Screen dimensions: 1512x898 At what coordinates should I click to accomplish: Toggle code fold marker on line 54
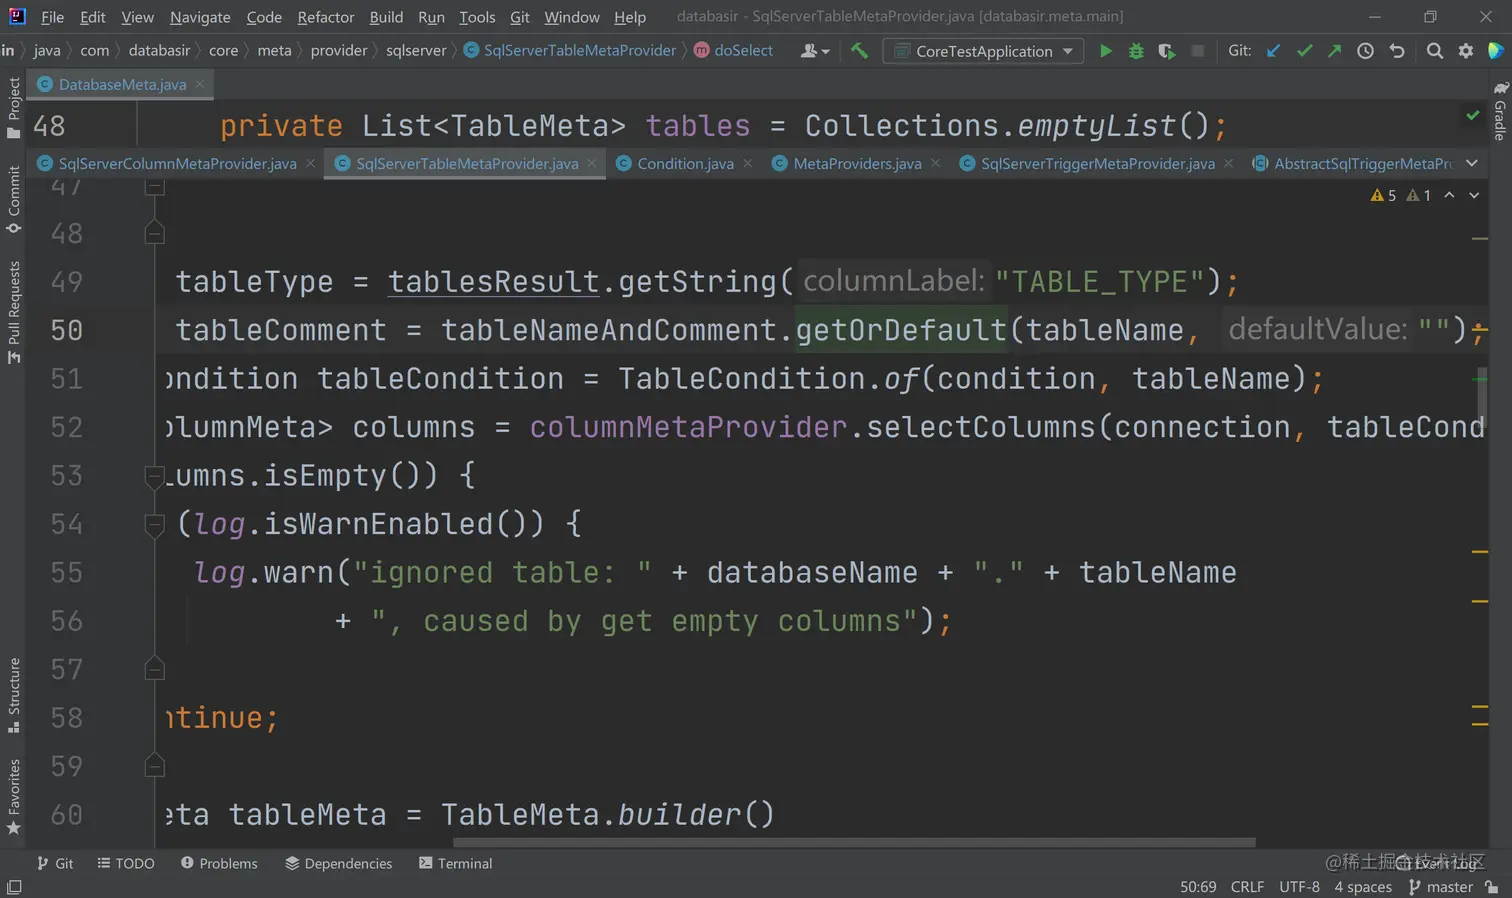154,524
